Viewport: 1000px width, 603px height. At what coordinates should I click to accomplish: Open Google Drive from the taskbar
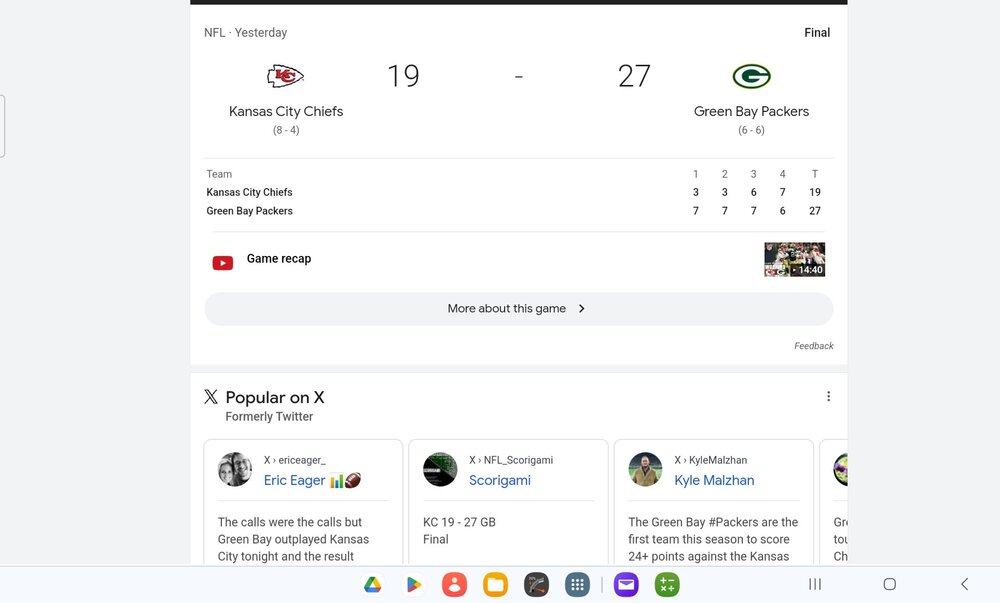[372, 585]
